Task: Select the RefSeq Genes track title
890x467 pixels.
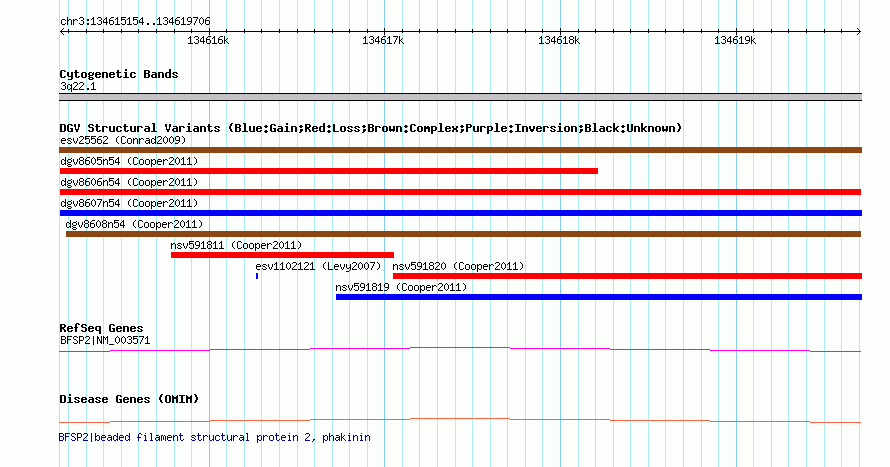Action: tap(102, 328)
